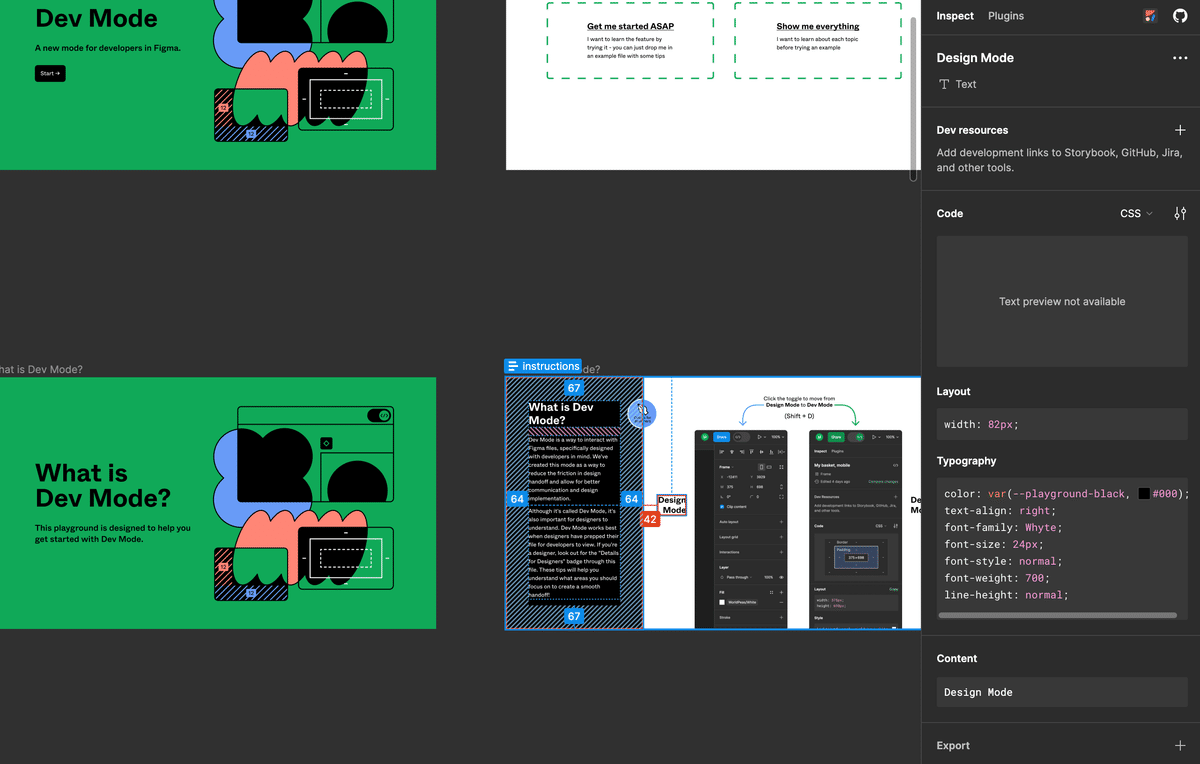This screenshot has height=764, width=1200.
Task: Click the vertical scrollbar on white frame
Action: pos(913,100)
